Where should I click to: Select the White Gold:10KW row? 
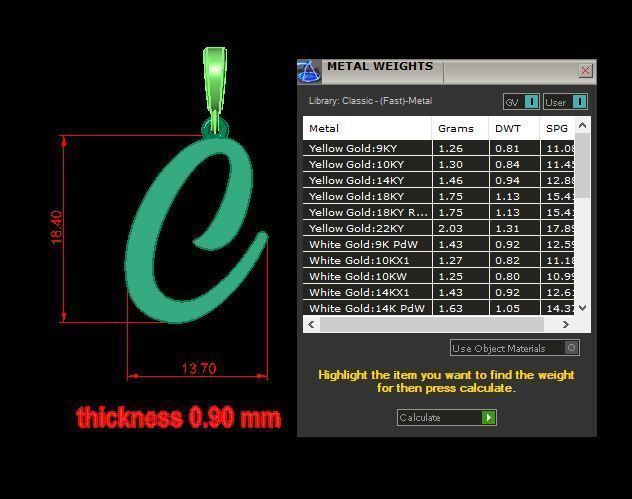pos(439,276)
